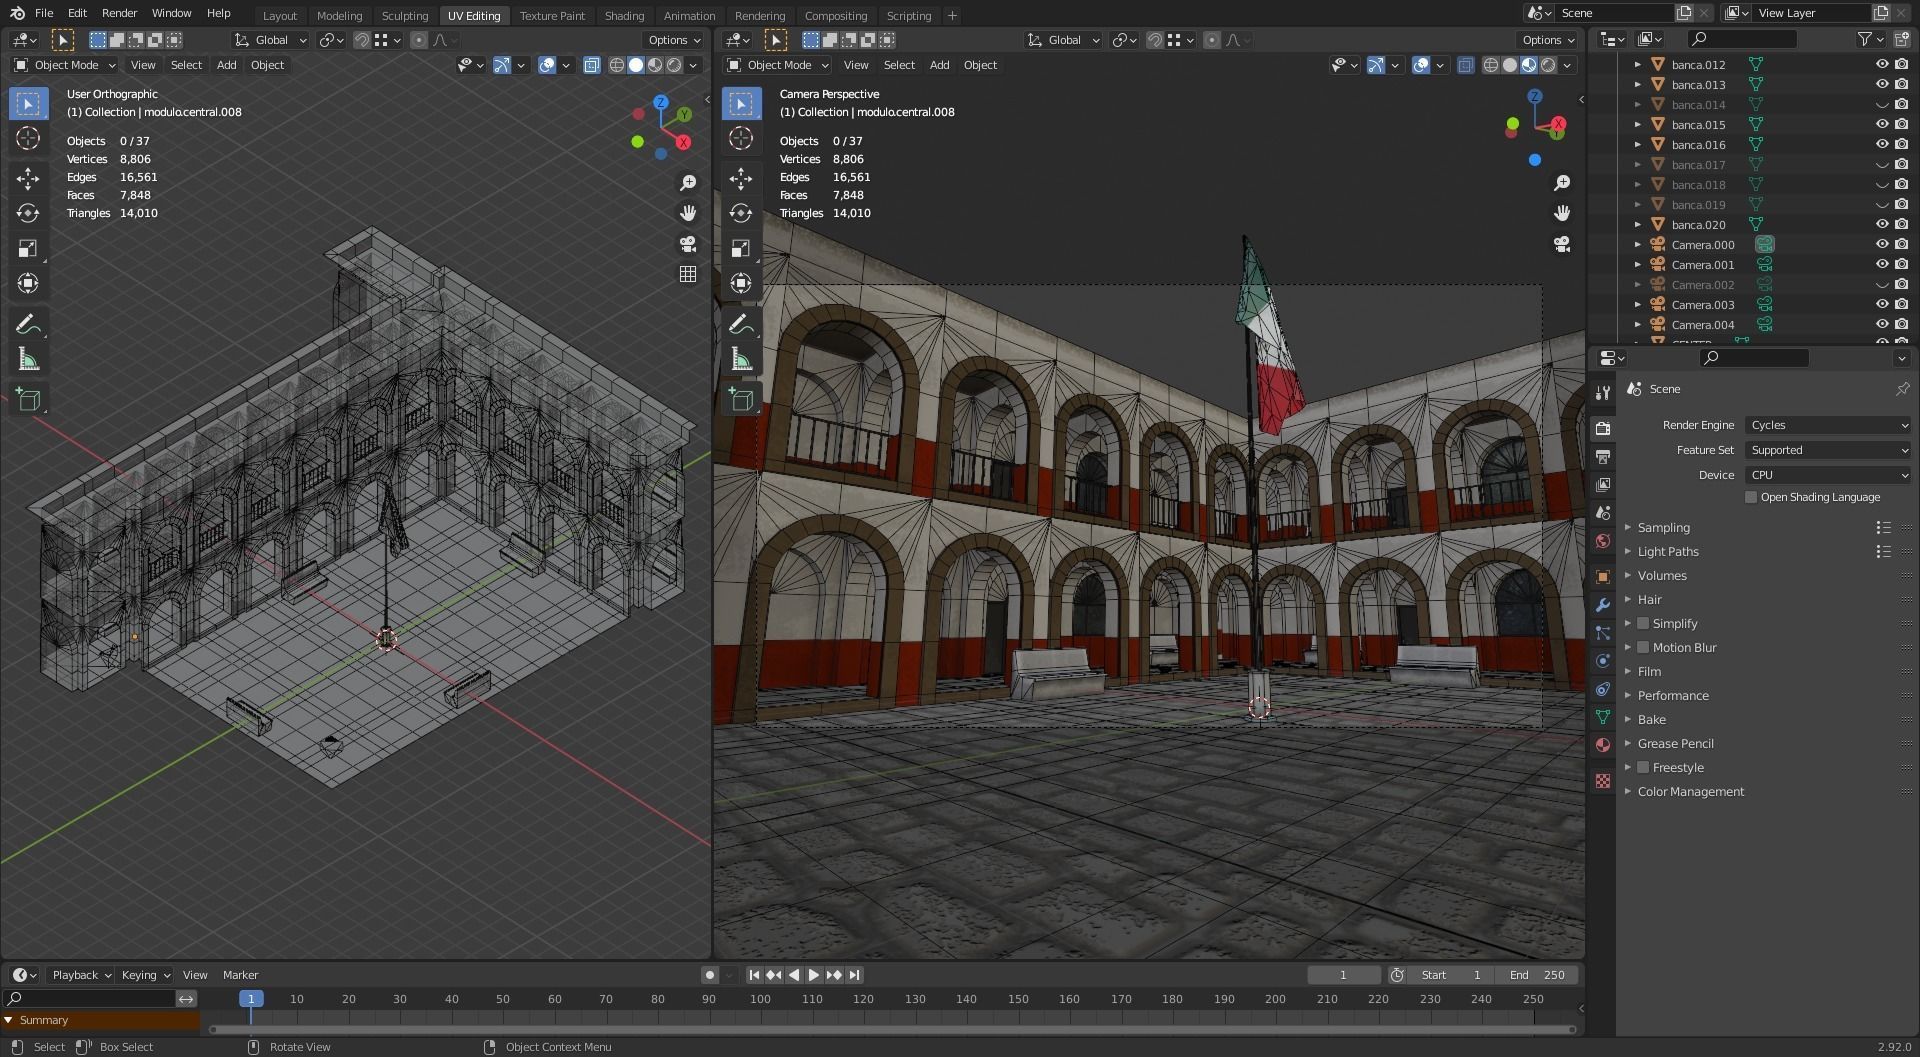Open outliner filter funnel icon
The height and width of the screenshot is (1057, 1920).
pos(1865,39)
